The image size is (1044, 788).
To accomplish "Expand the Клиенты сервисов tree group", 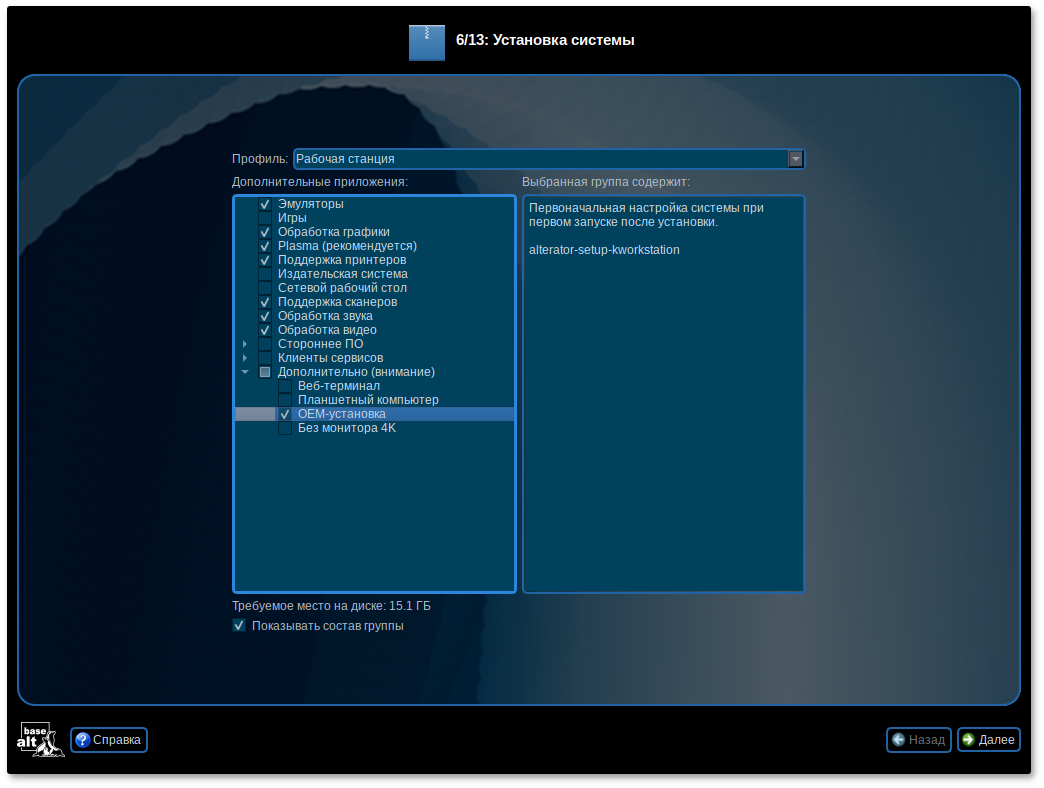I will pos(245,358).
